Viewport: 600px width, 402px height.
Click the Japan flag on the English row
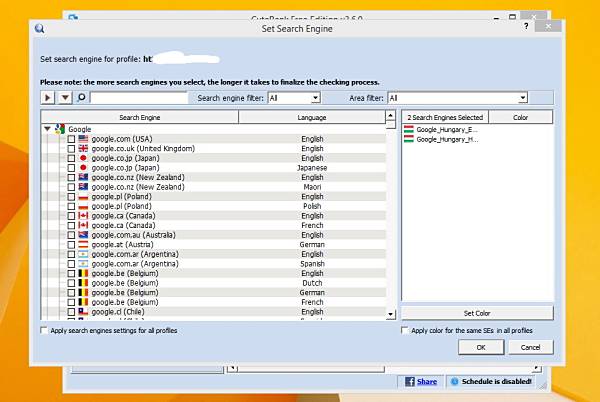[83, 158]
